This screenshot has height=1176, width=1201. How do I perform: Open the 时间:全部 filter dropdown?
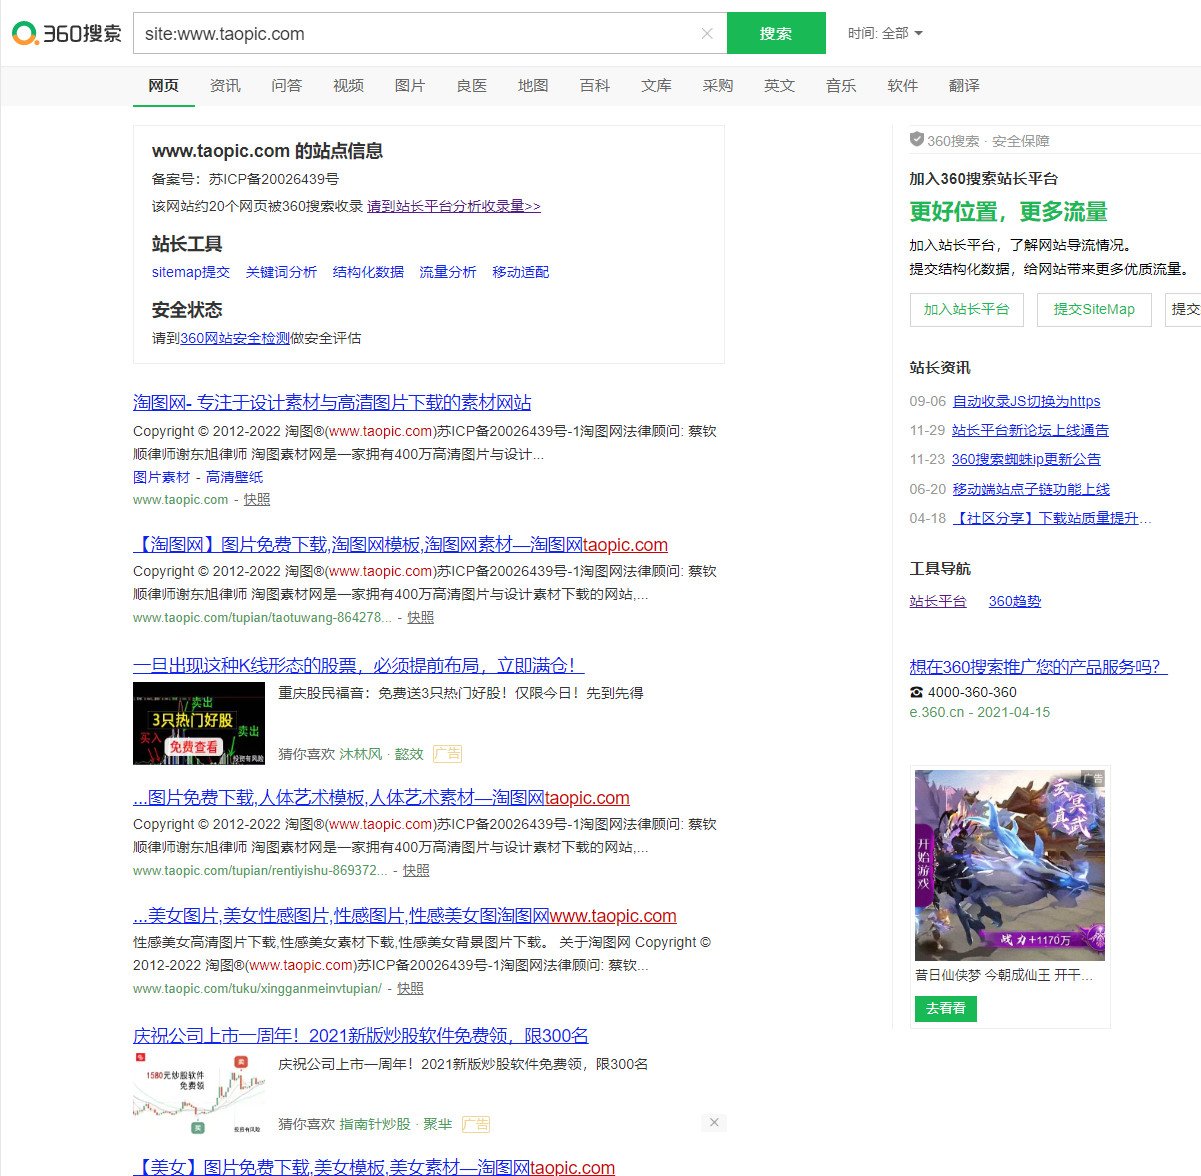884,32
